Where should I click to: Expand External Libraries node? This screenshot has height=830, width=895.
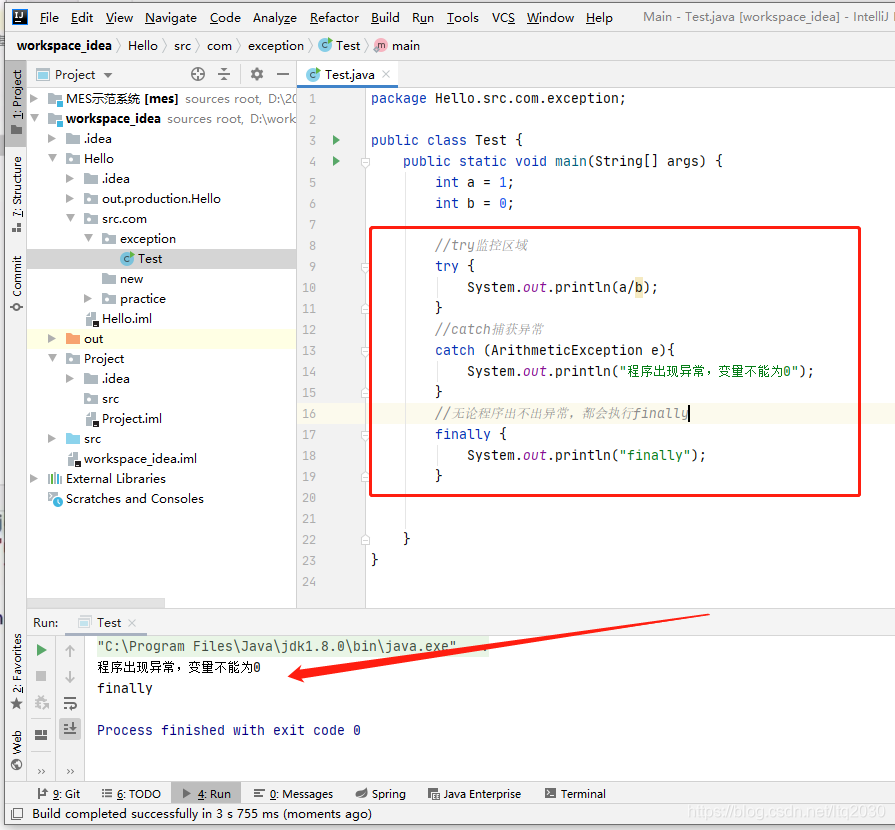pos(34,478)
